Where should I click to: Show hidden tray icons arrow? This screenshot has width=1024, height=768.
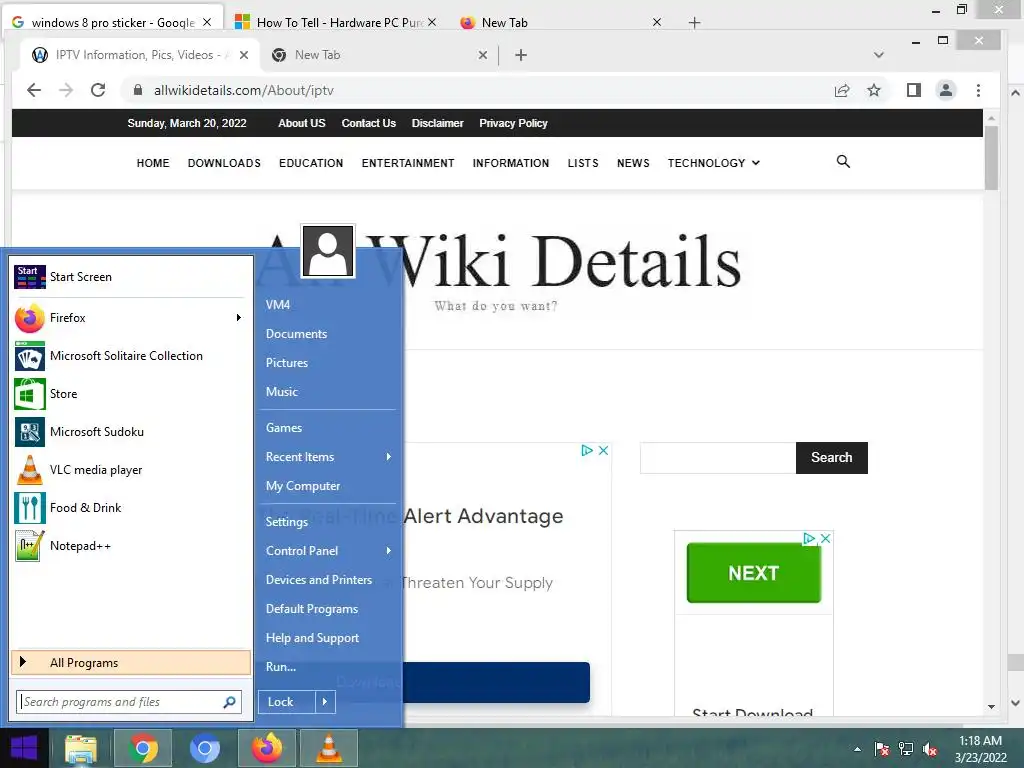(857, 749)
